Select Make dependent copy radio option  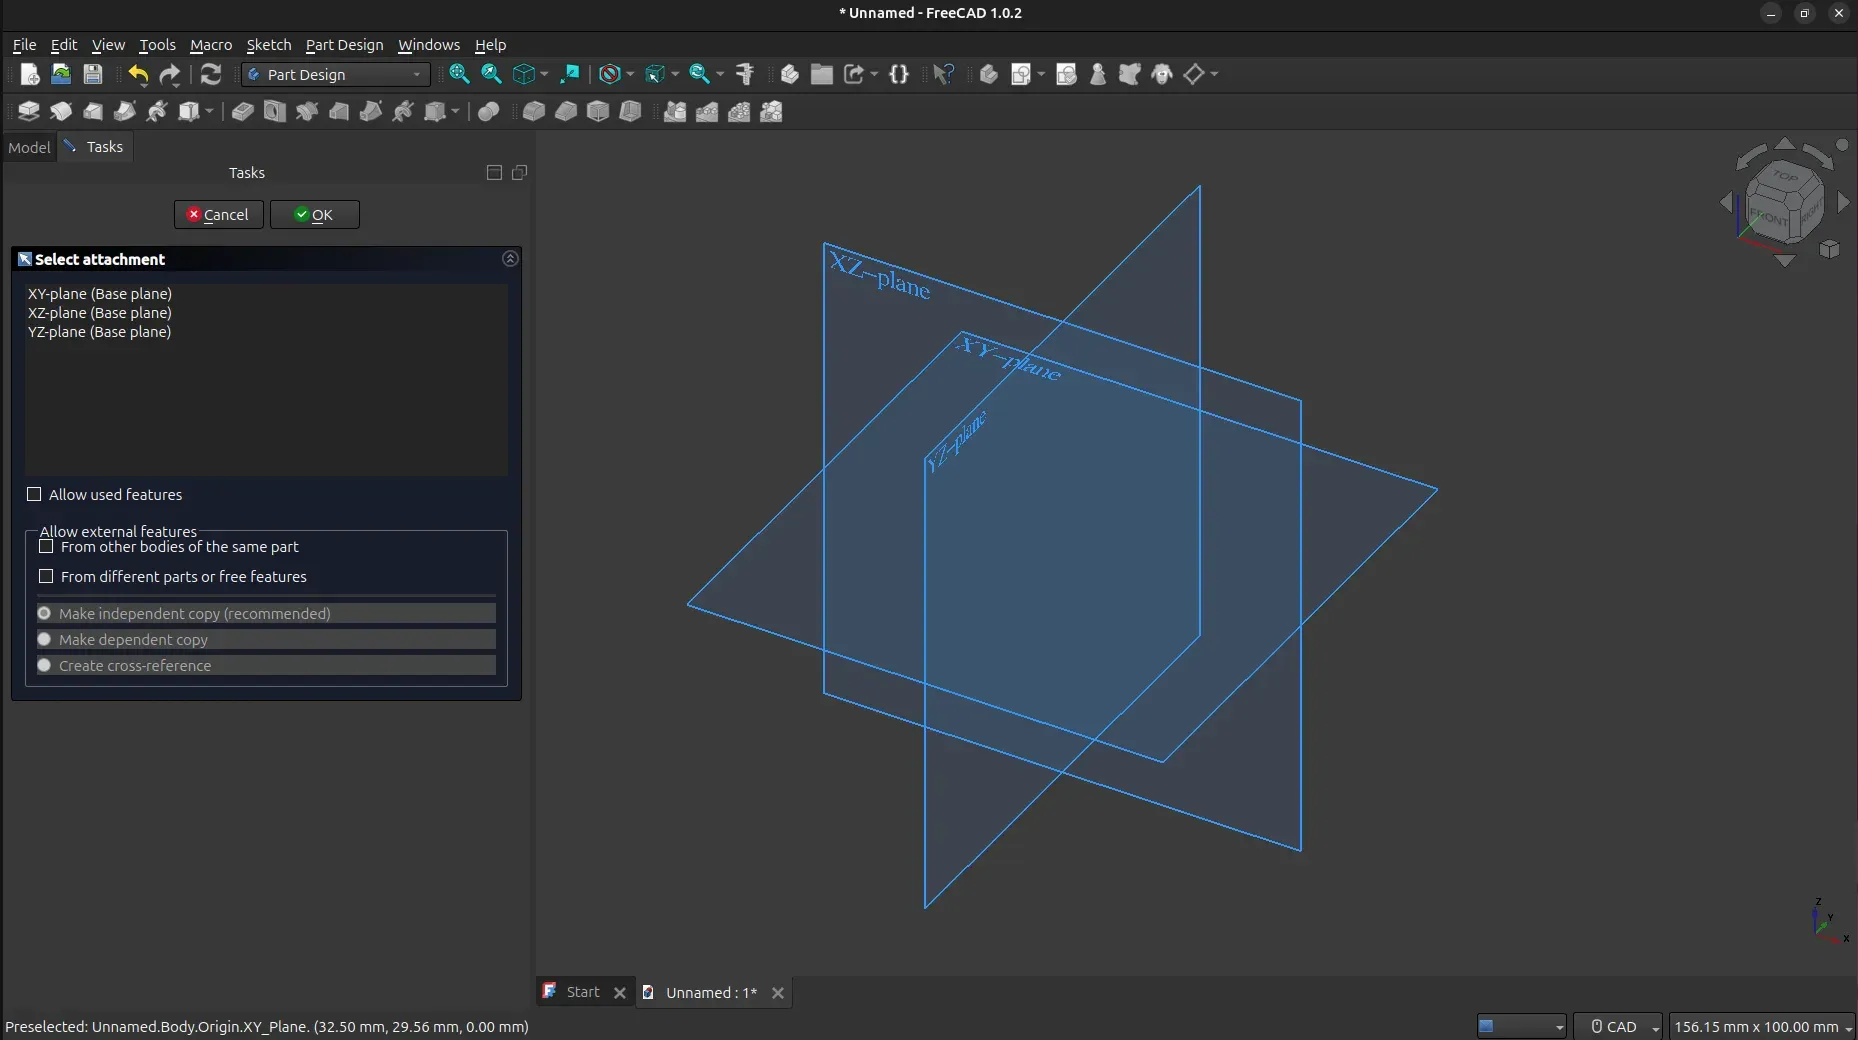coord(45,640)
